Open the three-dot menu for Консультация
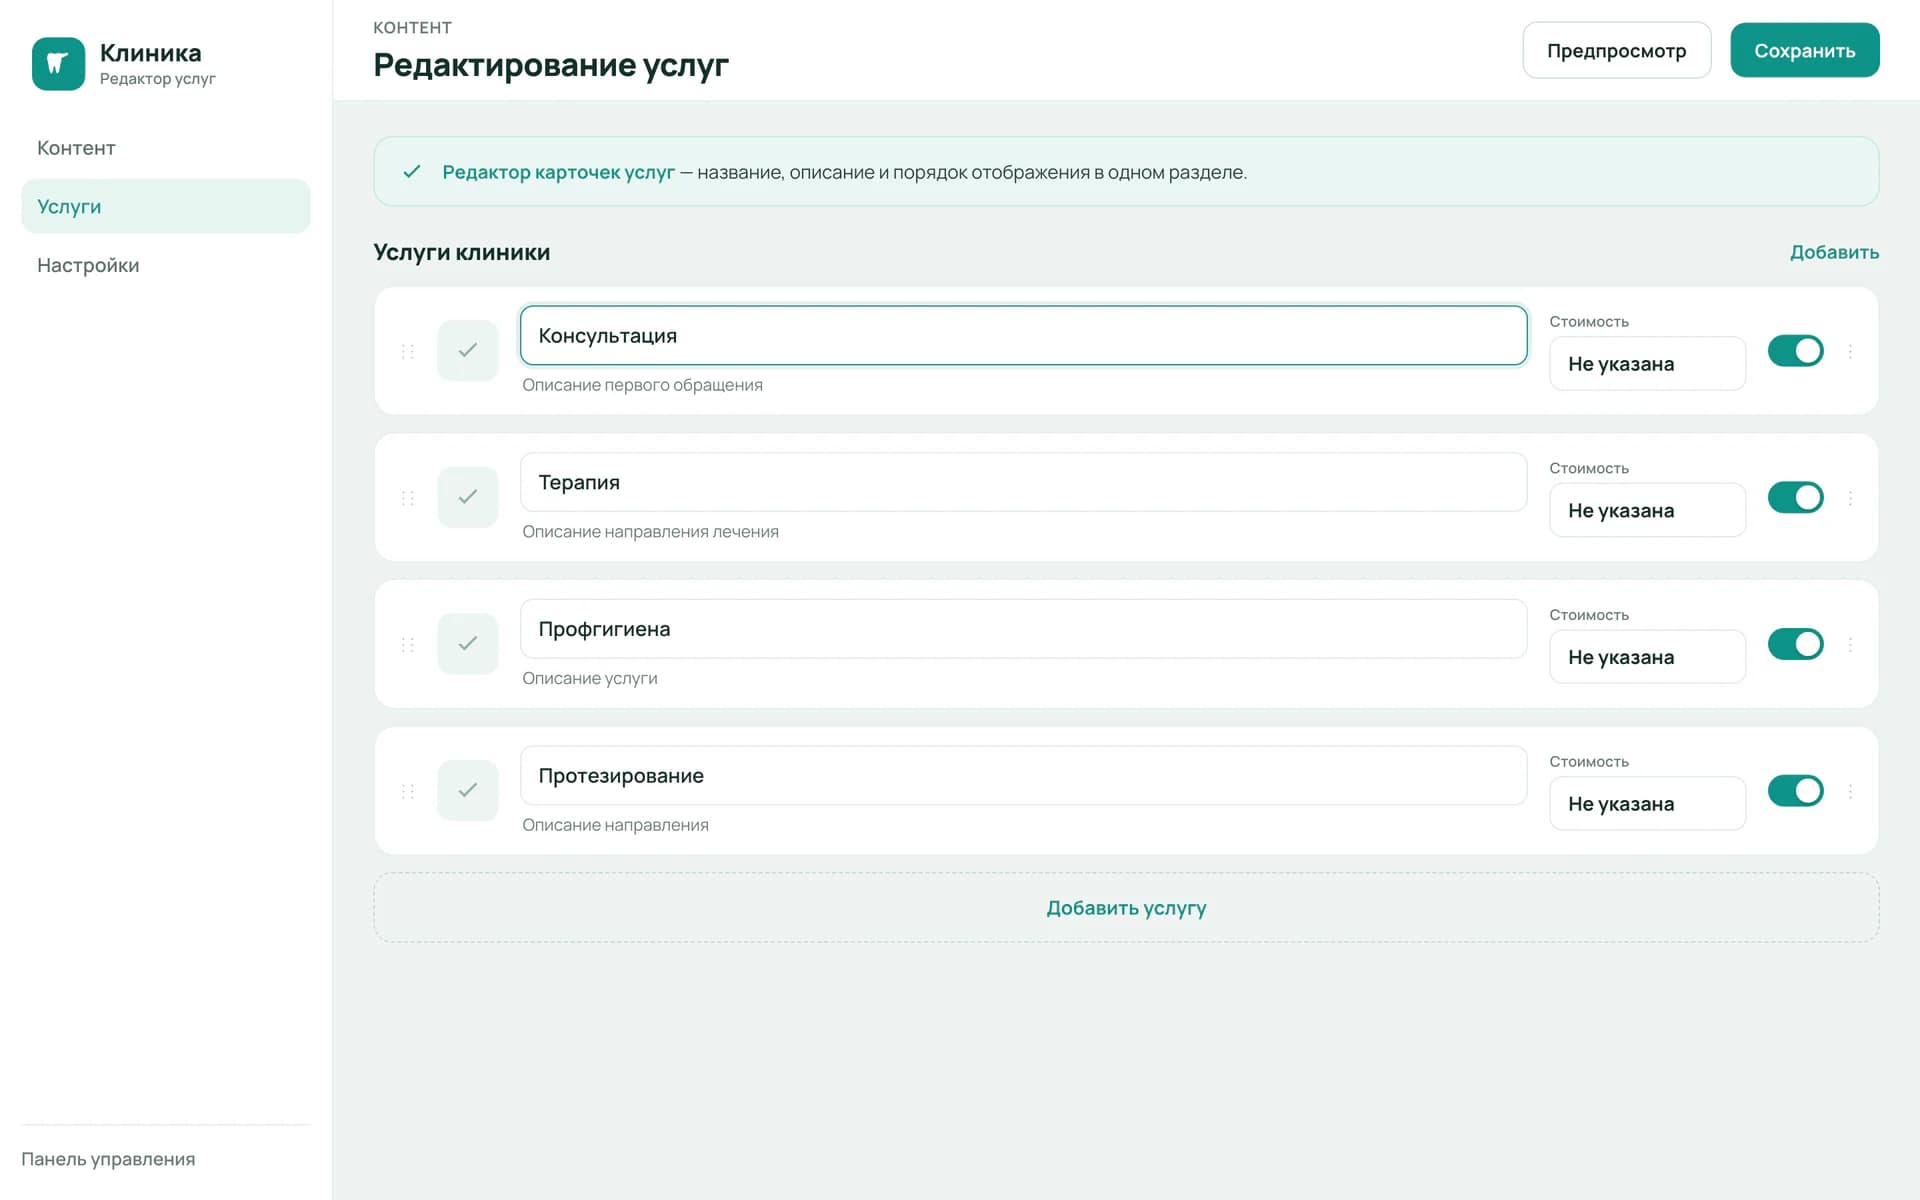The image size is (1920, 1200). [1850, 351]
